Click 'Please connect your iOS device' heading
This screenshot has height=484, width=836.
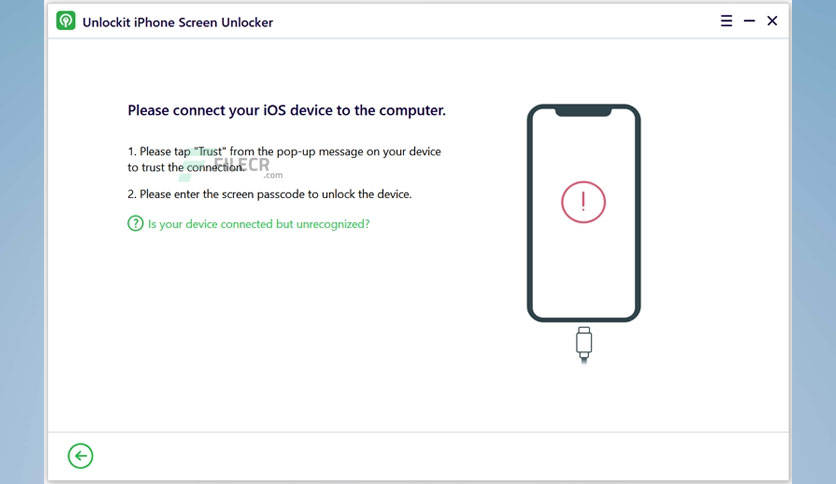point(286,110)
